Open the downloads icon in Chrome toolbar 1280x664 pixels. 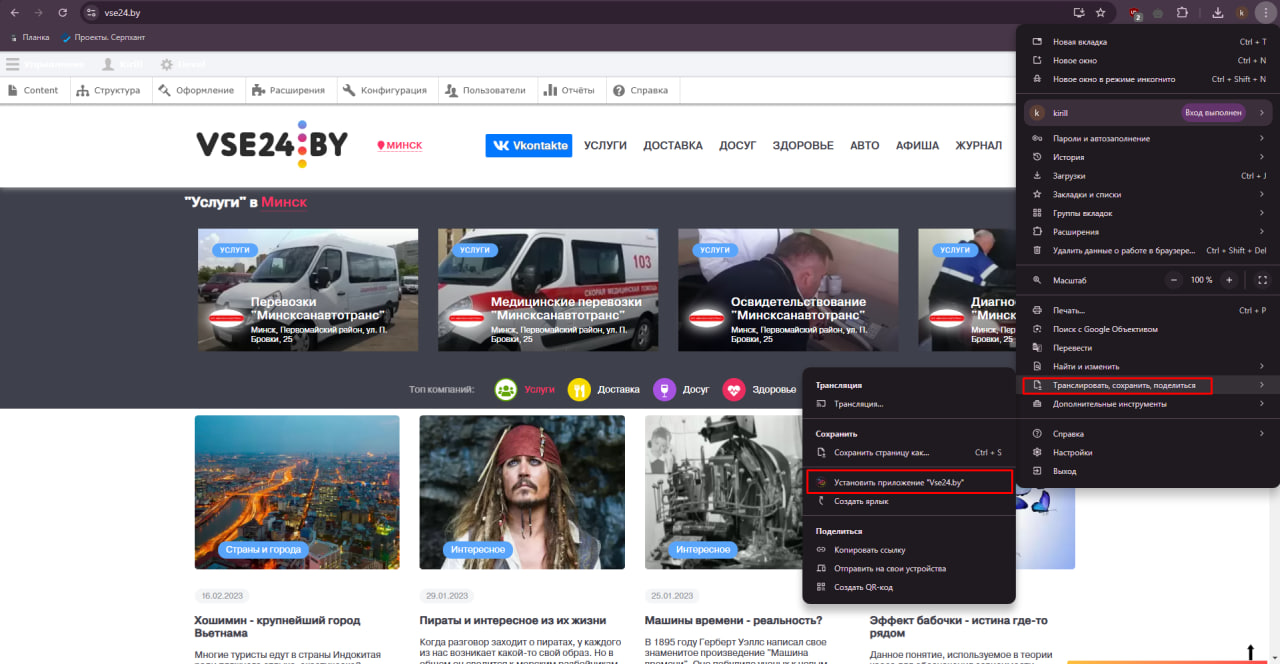pyautogui.click(x=1218, y=13)
